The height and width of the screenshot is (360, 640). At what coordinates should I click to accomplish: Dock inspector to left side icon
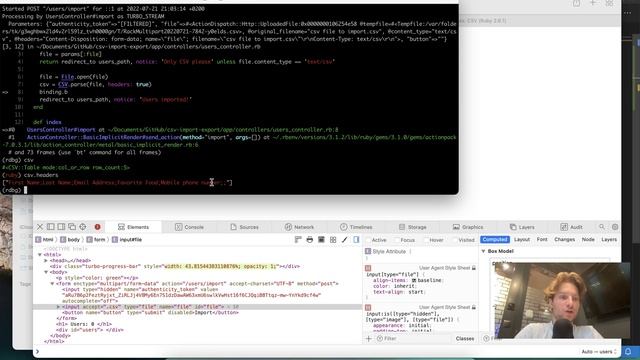[51, 227]
